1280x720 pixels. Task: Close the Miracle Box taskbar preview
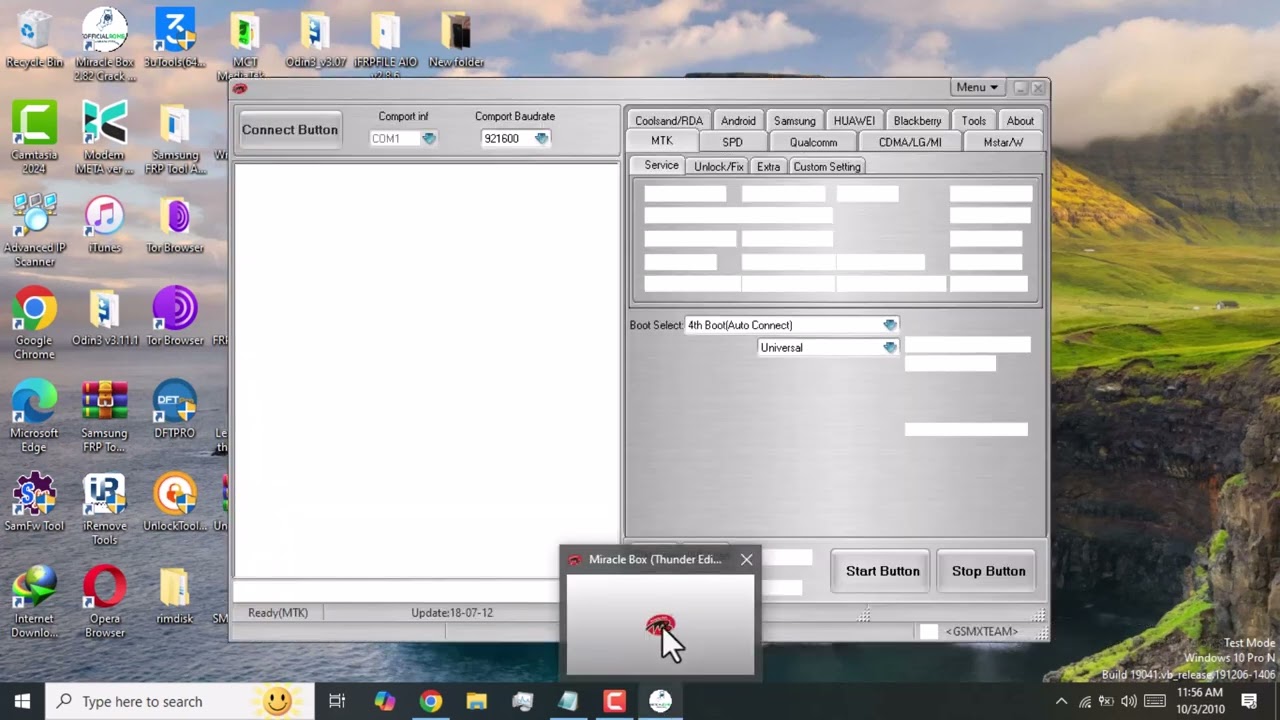(x=746, y=560)
